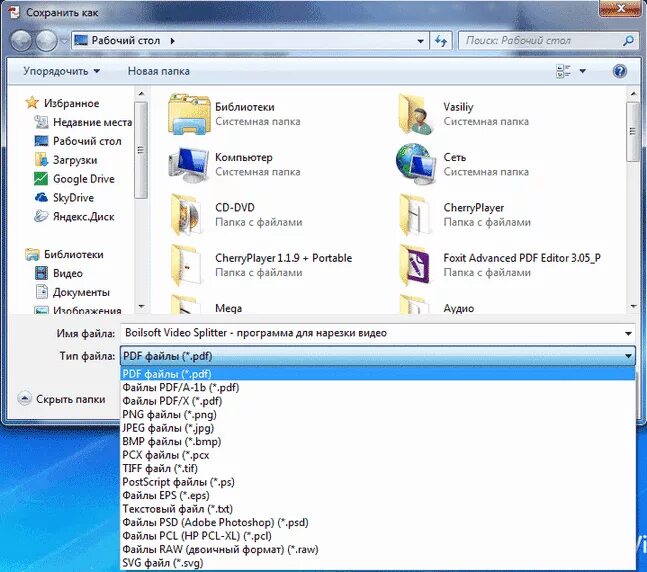Choose Файлы EPS (*.eps) option

point(378,495)
